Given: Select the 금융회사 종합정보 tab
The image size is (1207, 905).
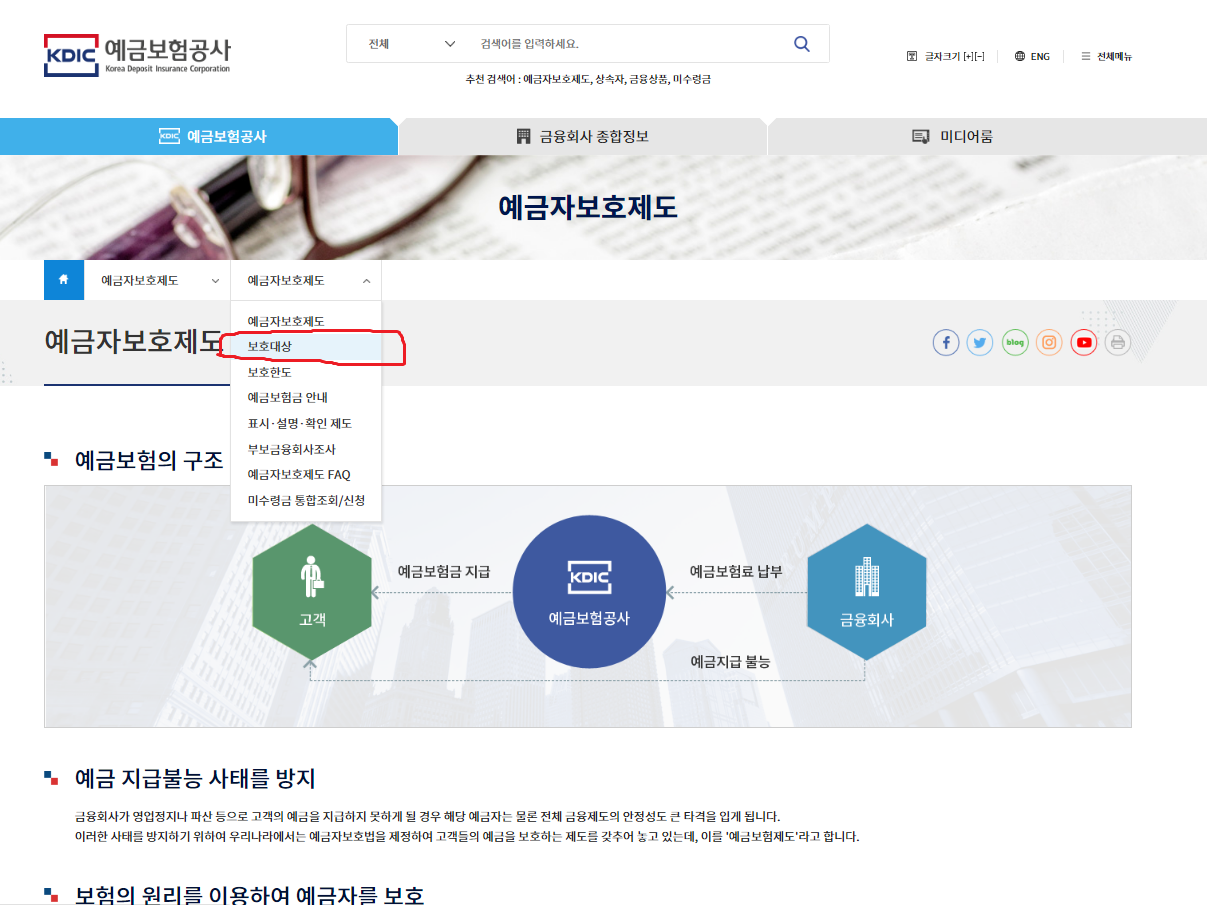Looking at the screenshot, I should 583,136.
